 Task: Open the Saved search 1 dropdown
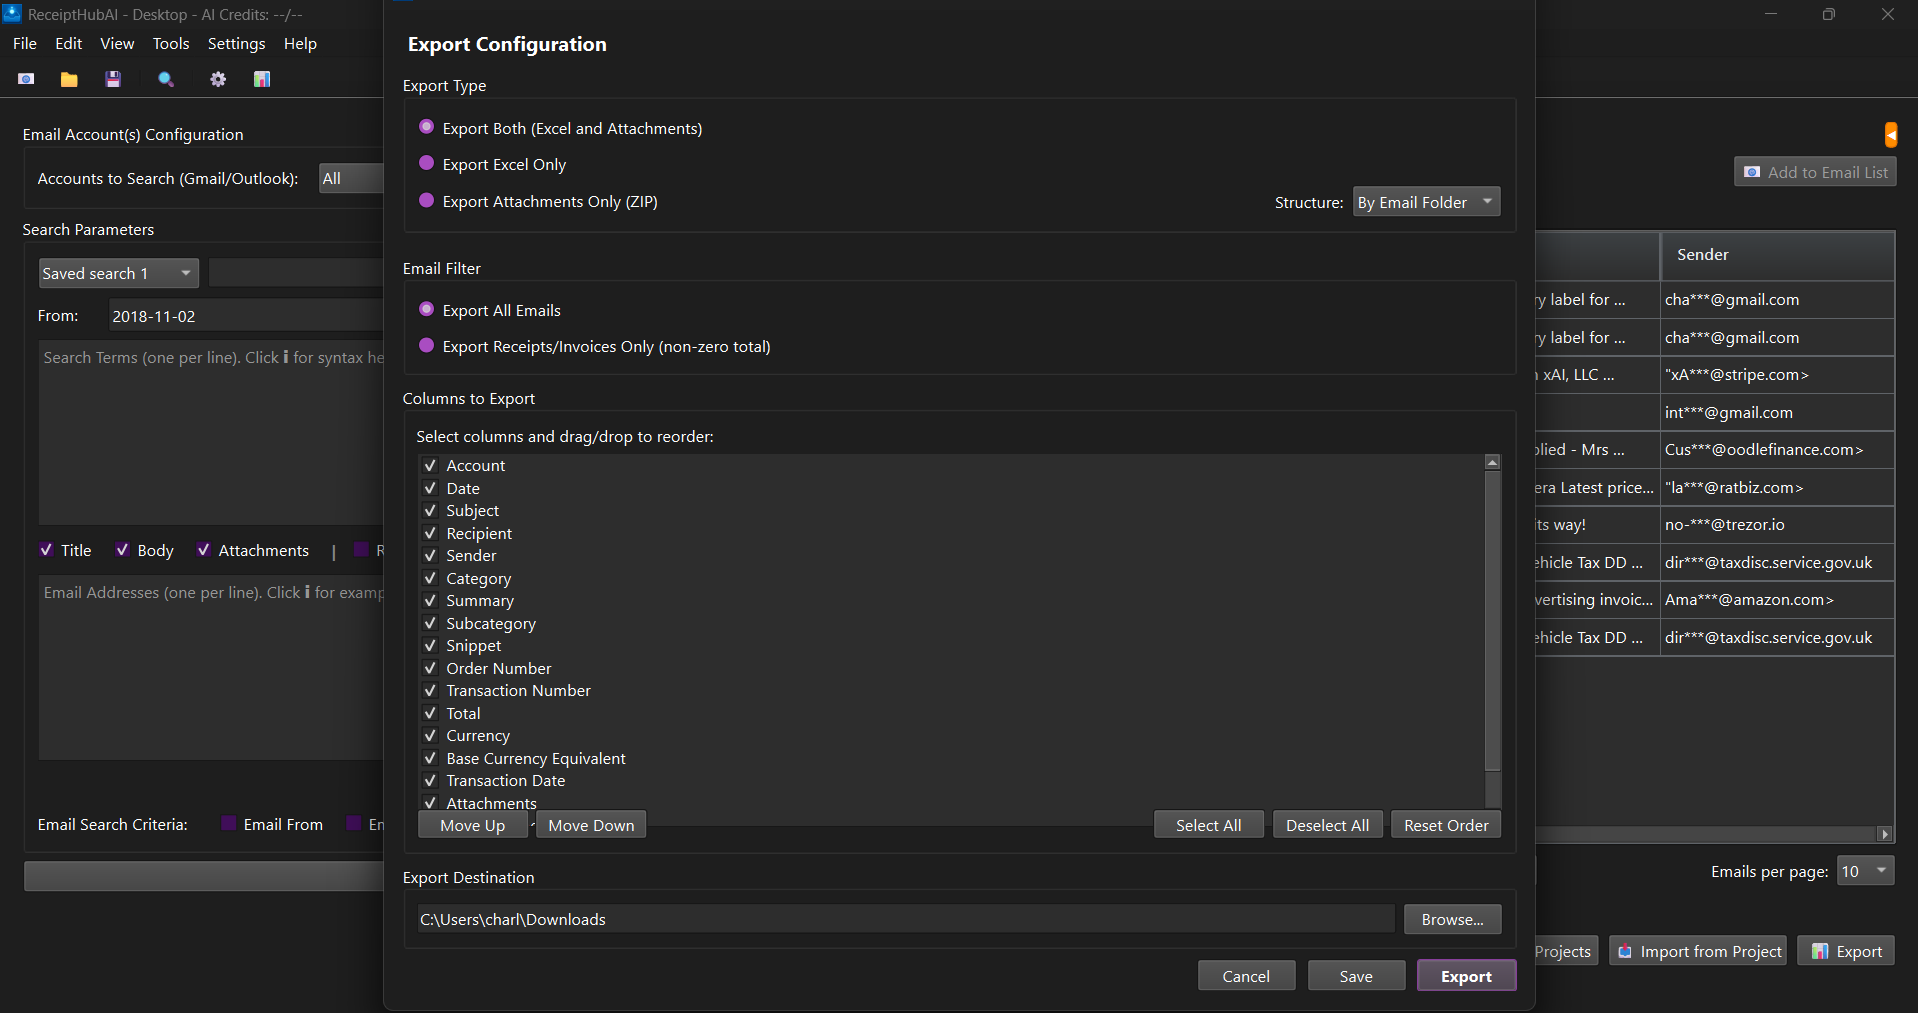[117, 272]
